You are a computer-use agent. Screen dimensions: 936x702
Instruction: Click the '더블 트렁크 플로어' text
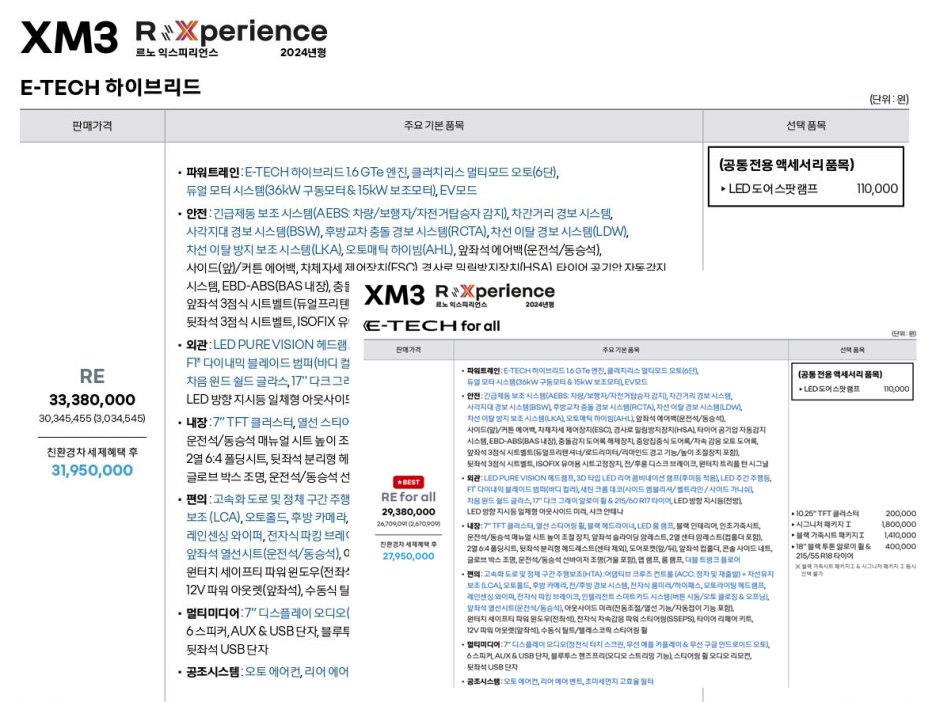point(712,560)
